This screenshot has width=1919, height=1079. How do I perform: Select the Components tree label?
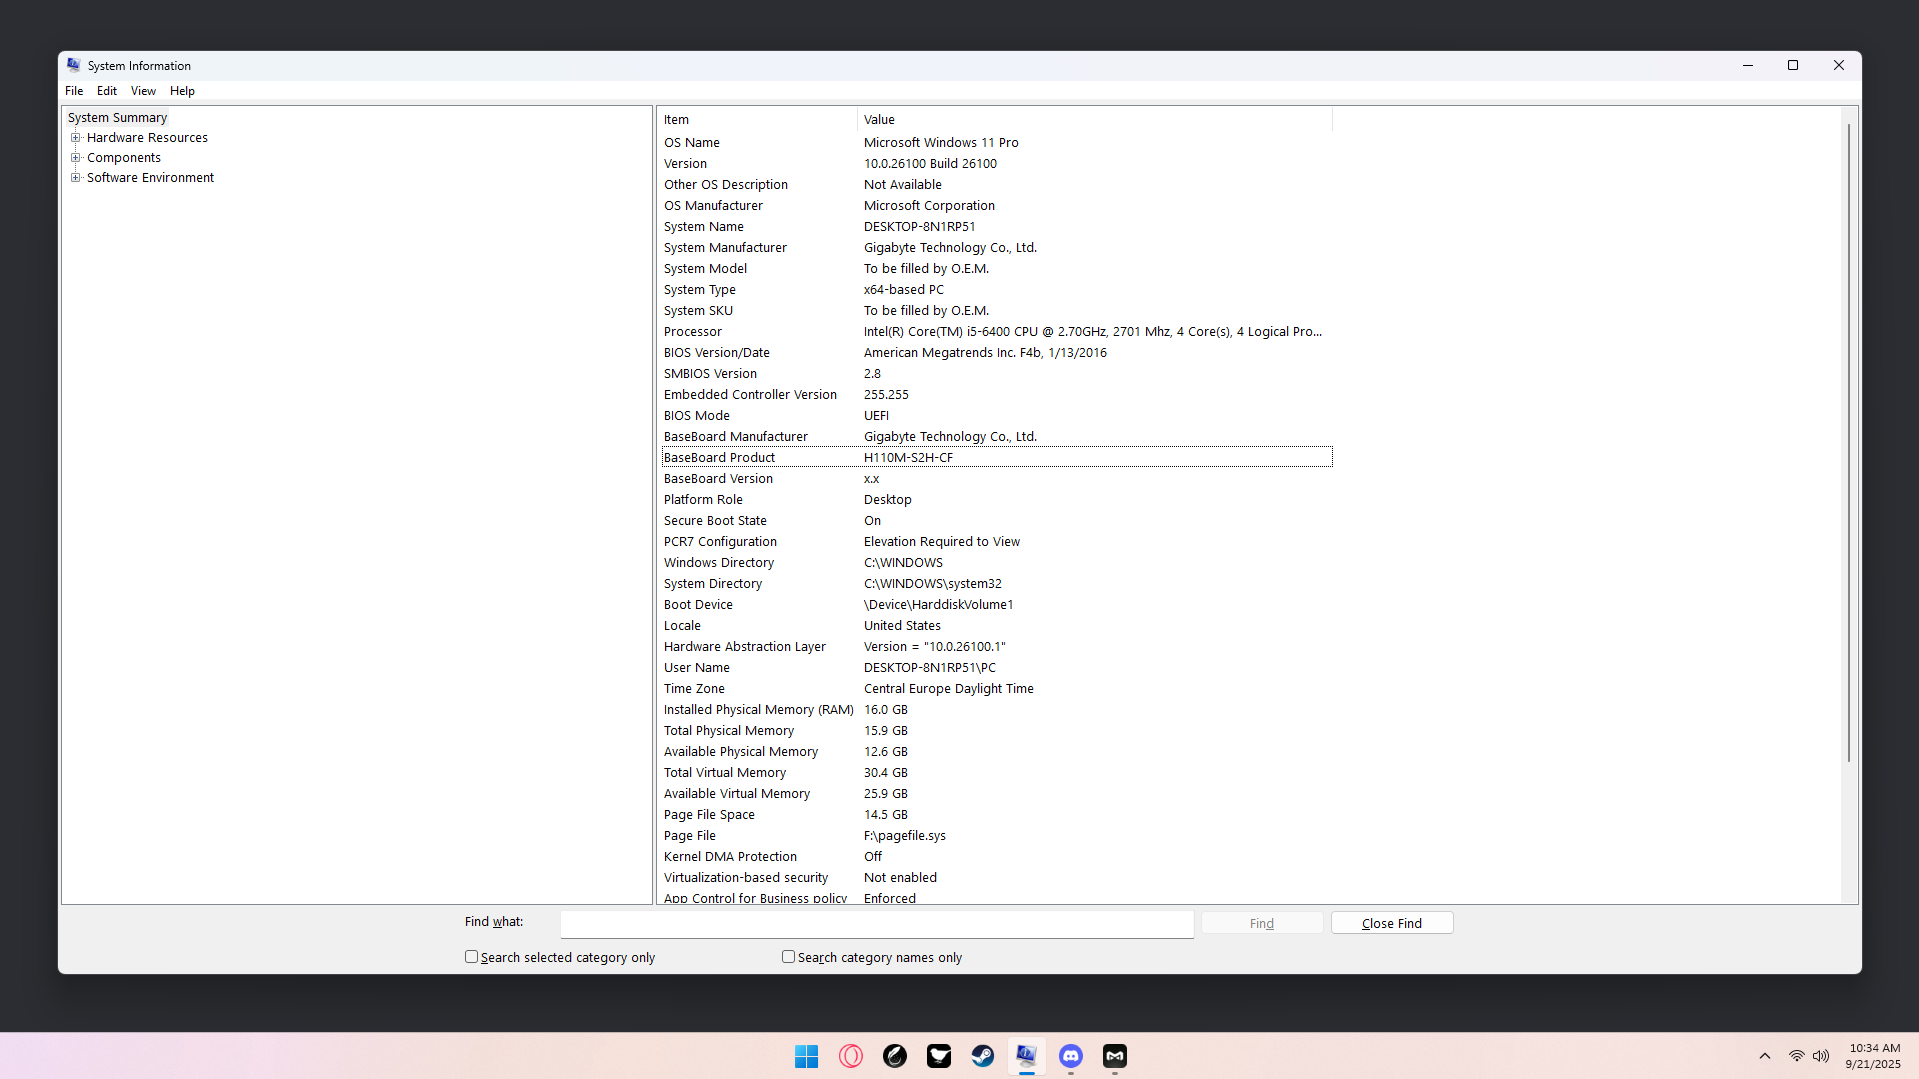point(124,158)
